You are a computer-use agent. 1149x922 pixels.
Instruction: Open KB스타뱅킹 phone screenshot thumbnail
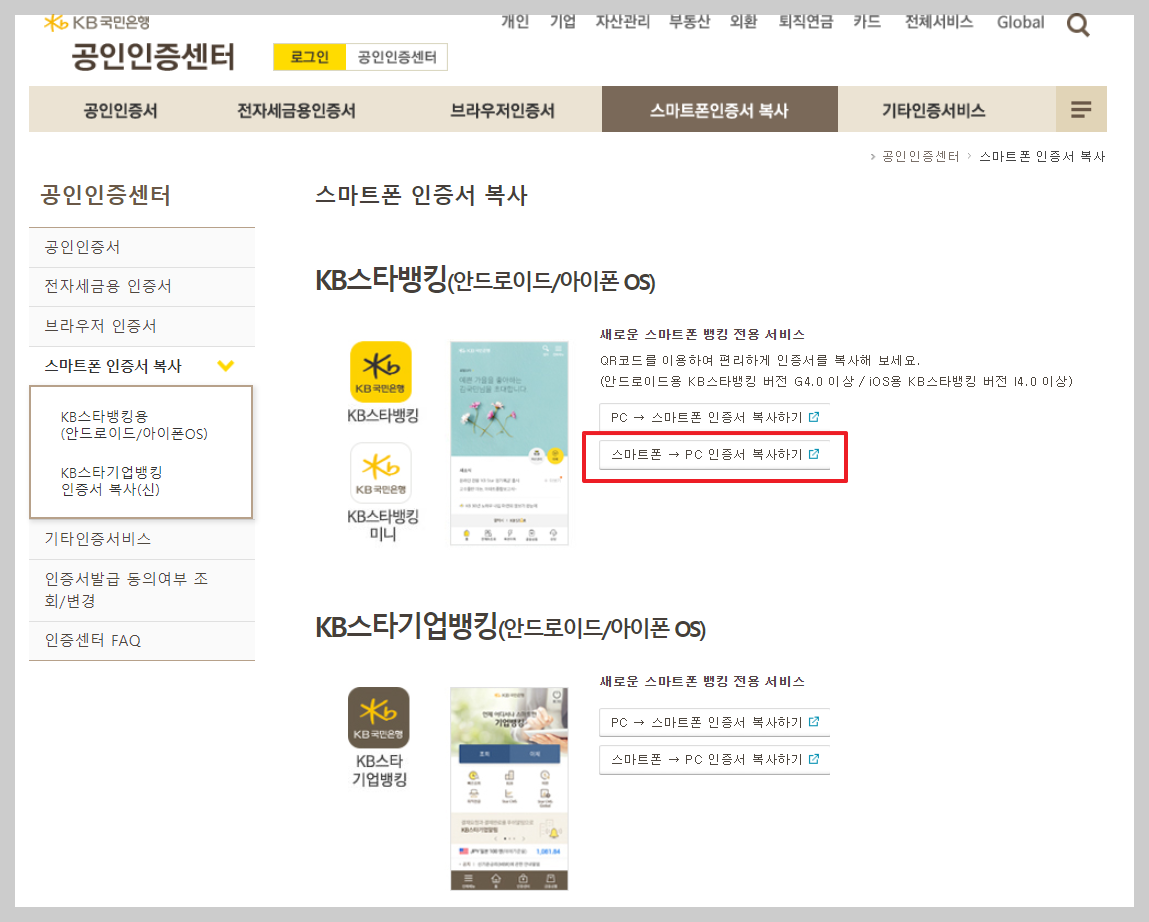509,443
